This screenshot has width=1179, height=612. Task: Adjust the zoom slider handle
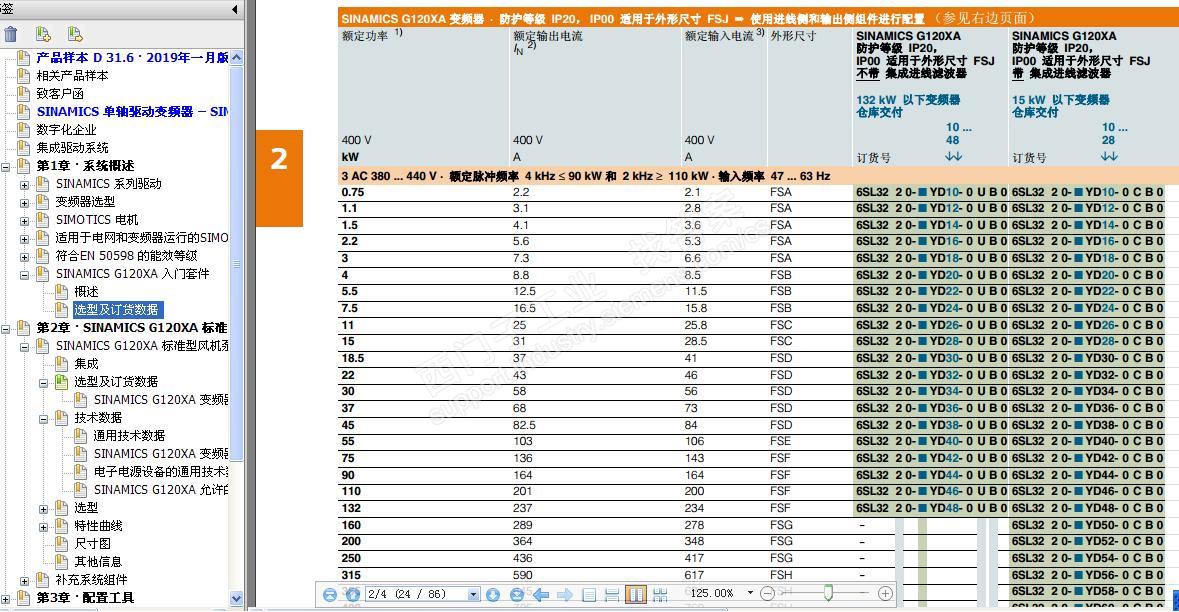coord(828,592)
